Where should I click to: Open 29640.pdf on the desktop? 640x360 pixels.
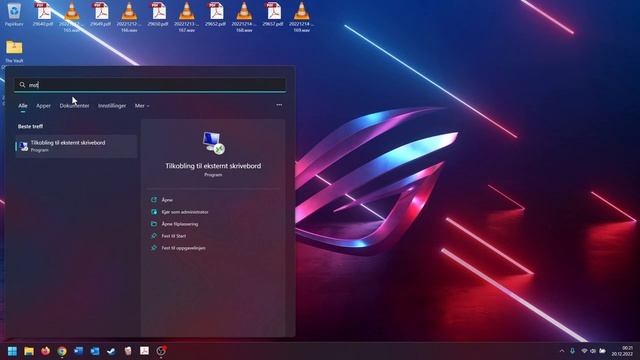click(x=43, y=14)
